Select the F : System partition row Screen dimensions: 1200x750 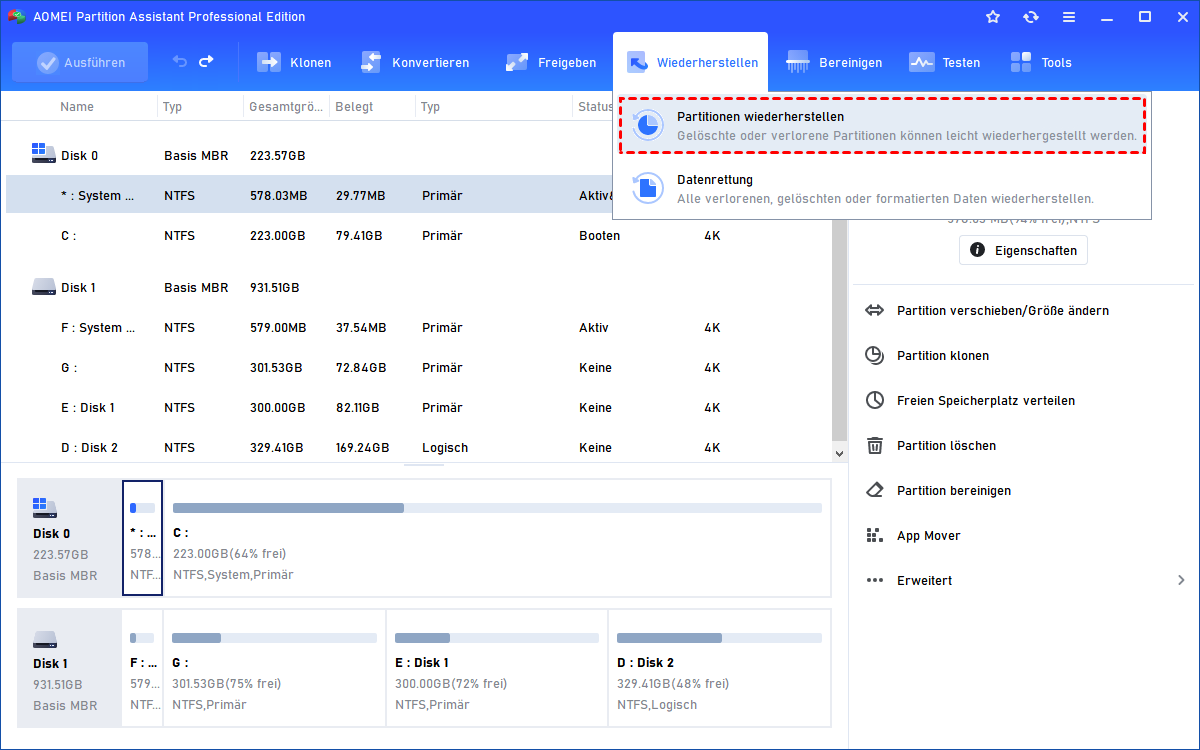pos(419,327)
